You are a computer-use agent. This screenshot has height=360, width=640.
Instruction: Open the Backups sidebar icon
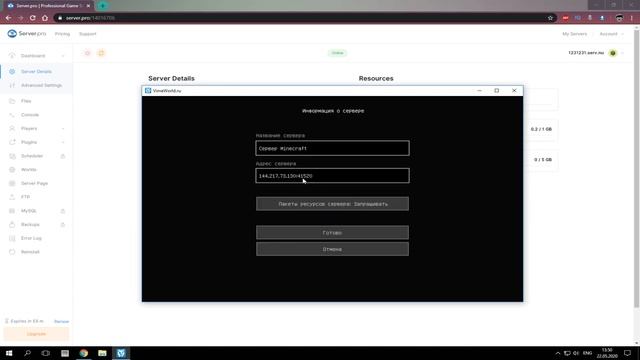pyautogui.click(x=12, y=224)
